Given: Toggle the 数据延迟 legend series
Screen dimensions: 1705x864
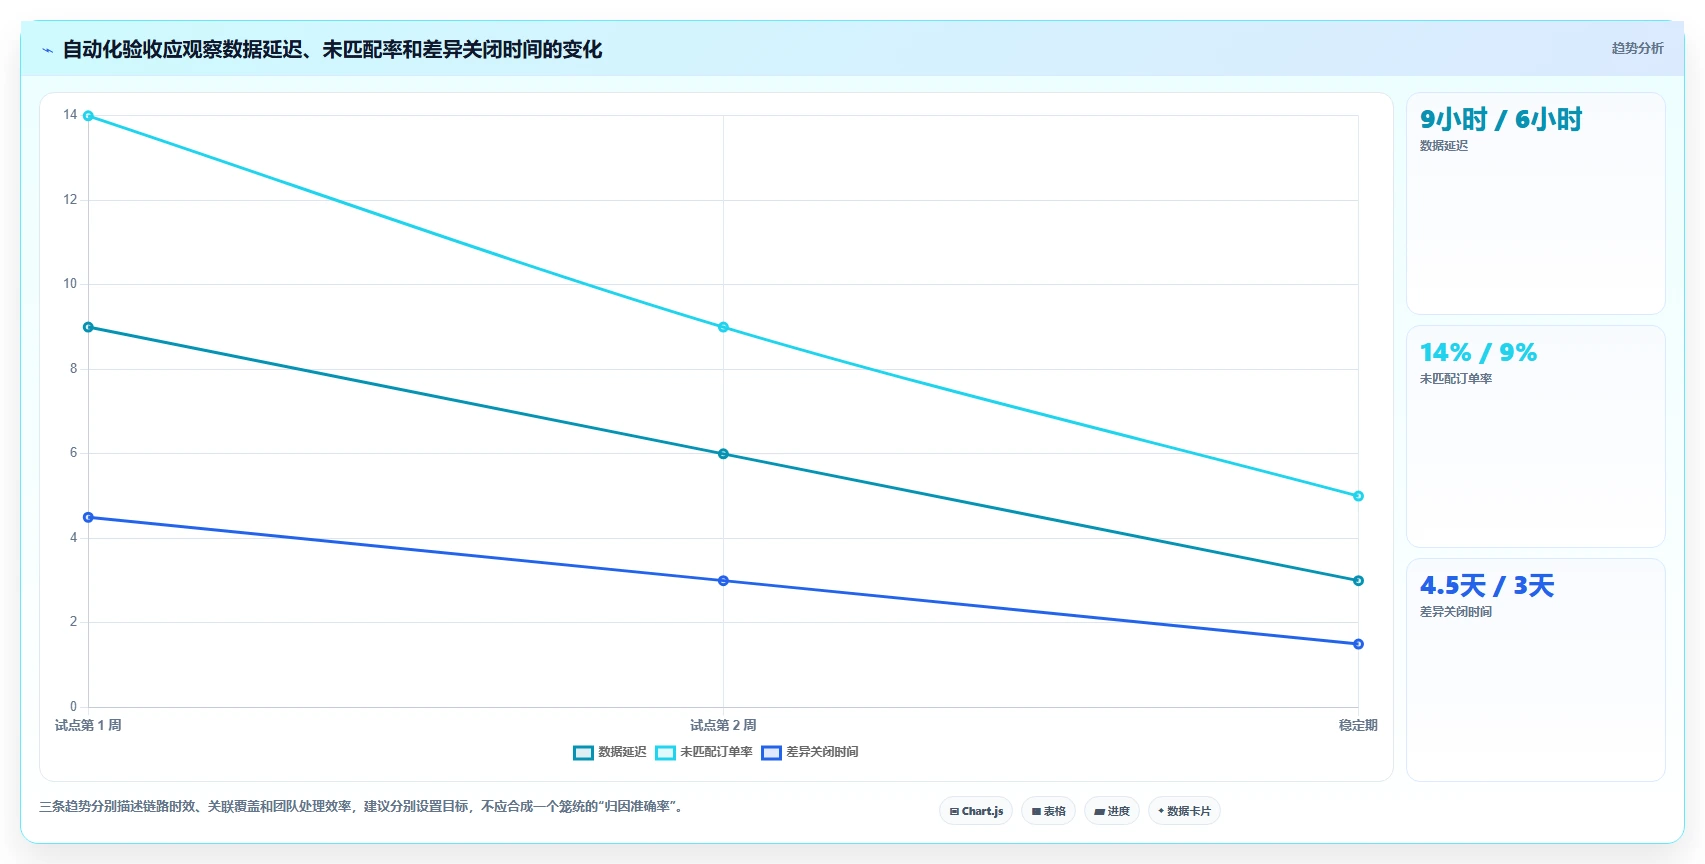Looking at the screenshot, I should (x=610, y=752).
